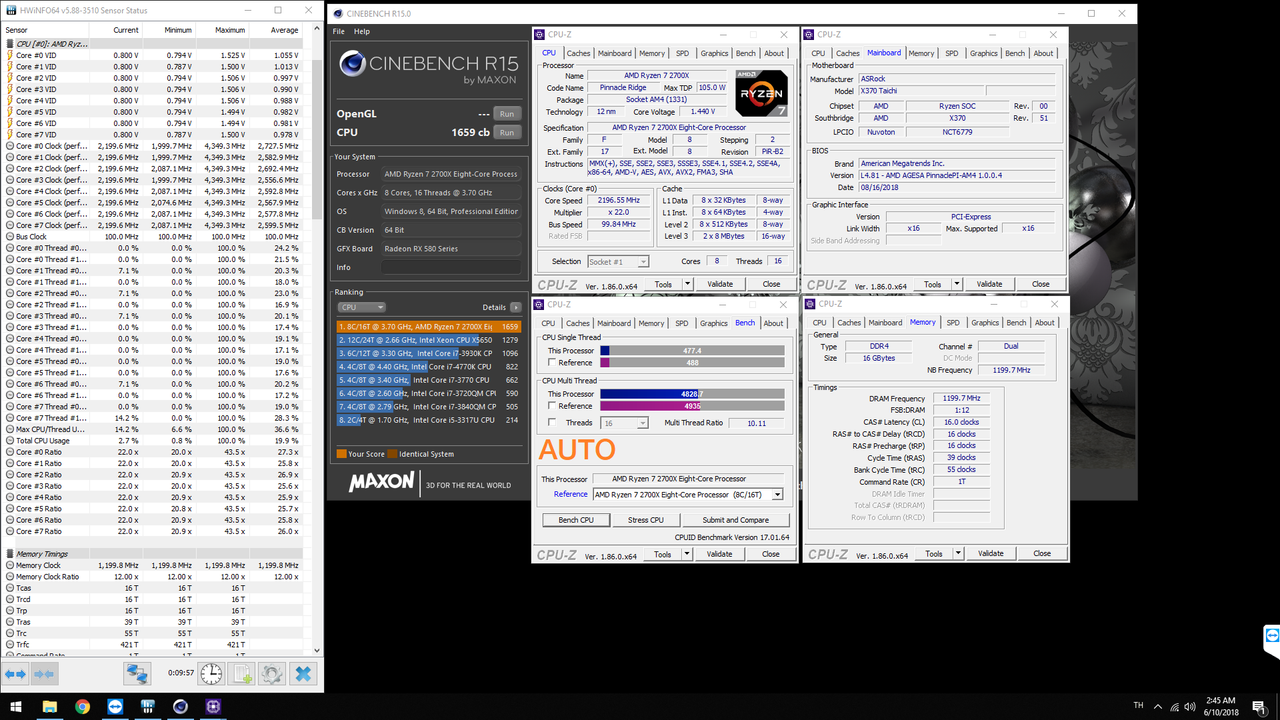Open SPD tab in CPU-Z Mainboard window
This screenshot has width=1280, height=720.
coord(951,53)
